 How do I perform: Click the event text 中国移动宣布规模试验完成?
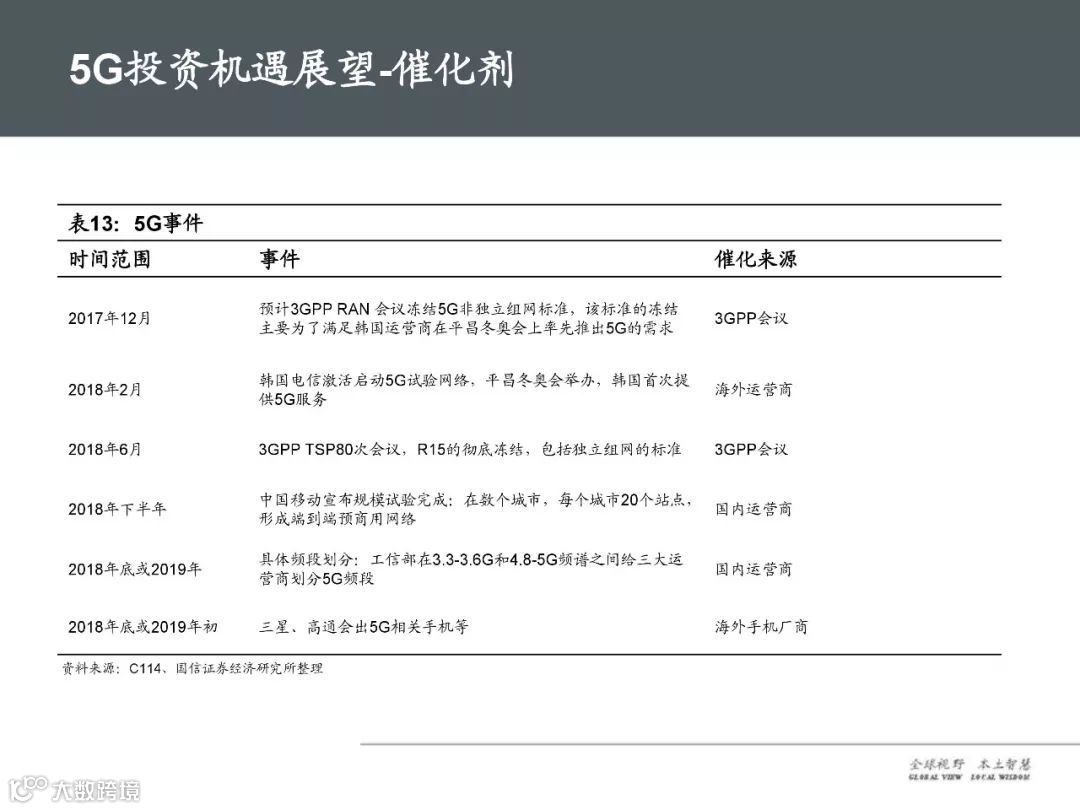pos(353,500)
